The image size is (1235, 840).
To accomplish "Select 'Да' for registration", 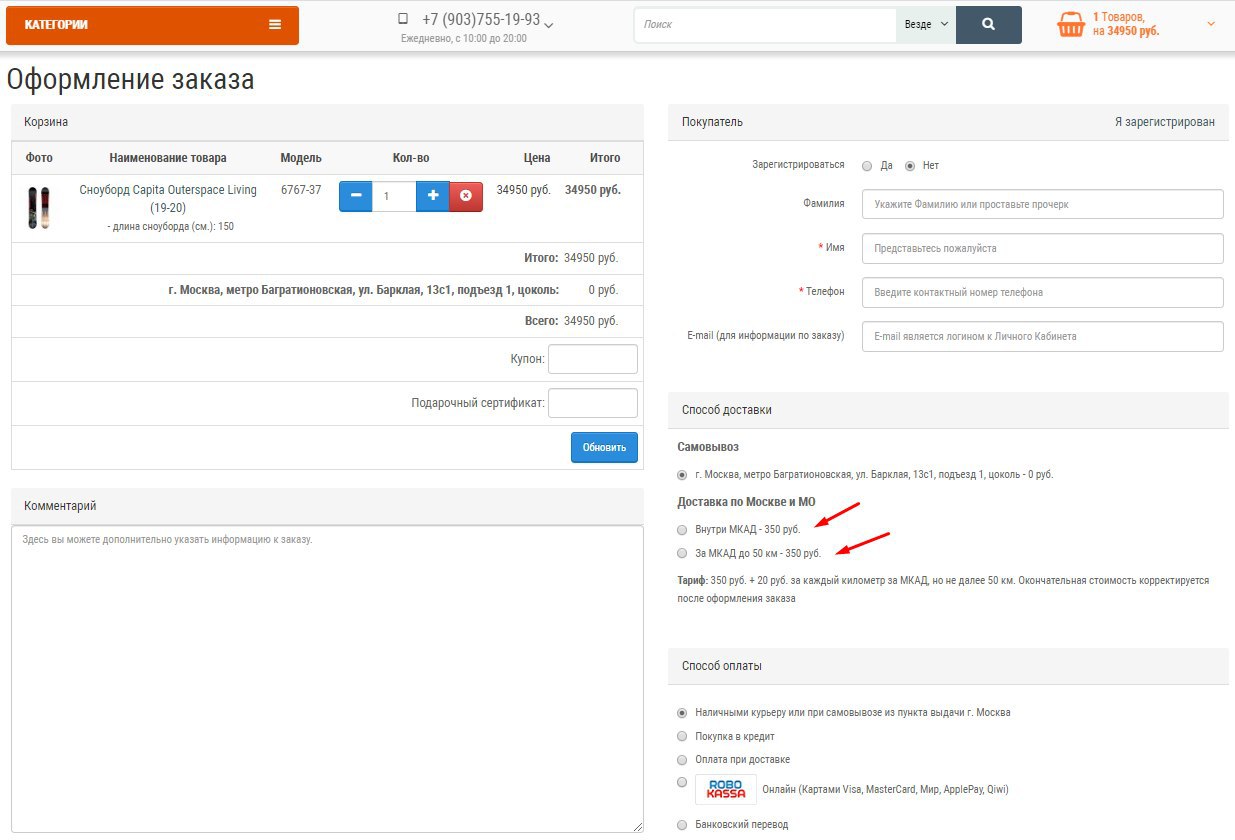I will [x=867, y=166].
